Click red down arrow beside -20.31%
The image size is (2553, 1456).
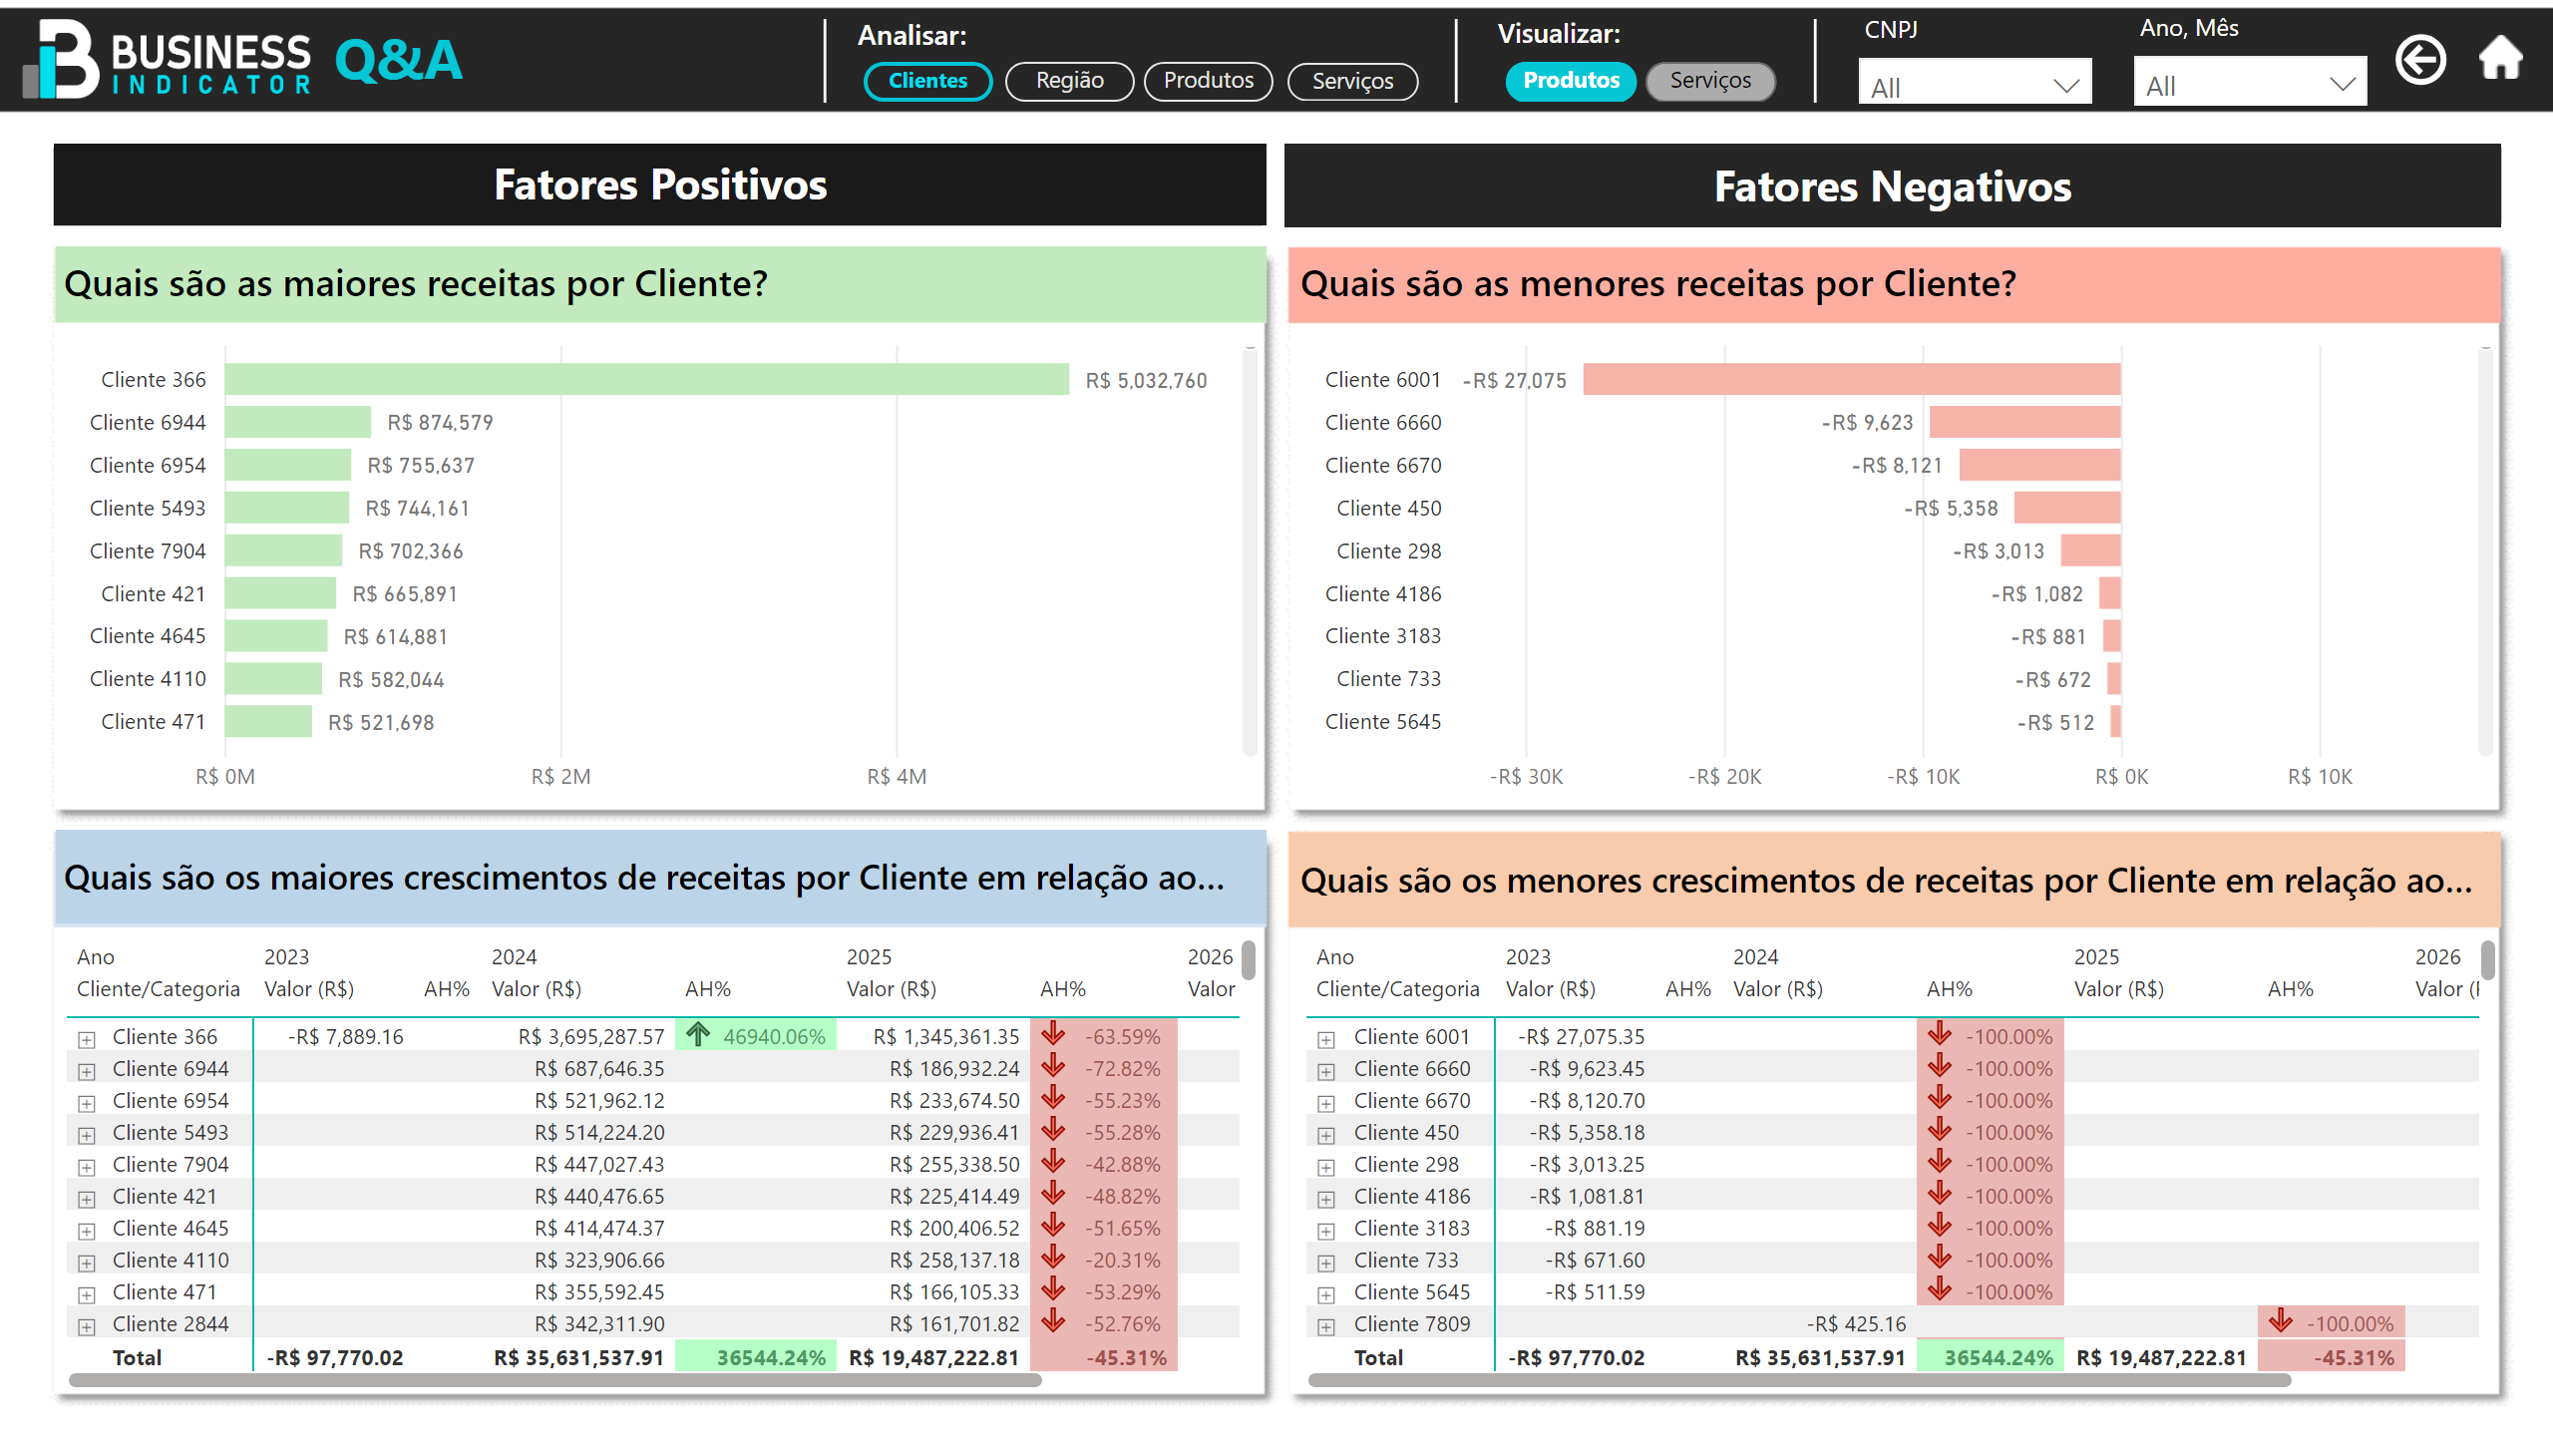point(1053,1258)
